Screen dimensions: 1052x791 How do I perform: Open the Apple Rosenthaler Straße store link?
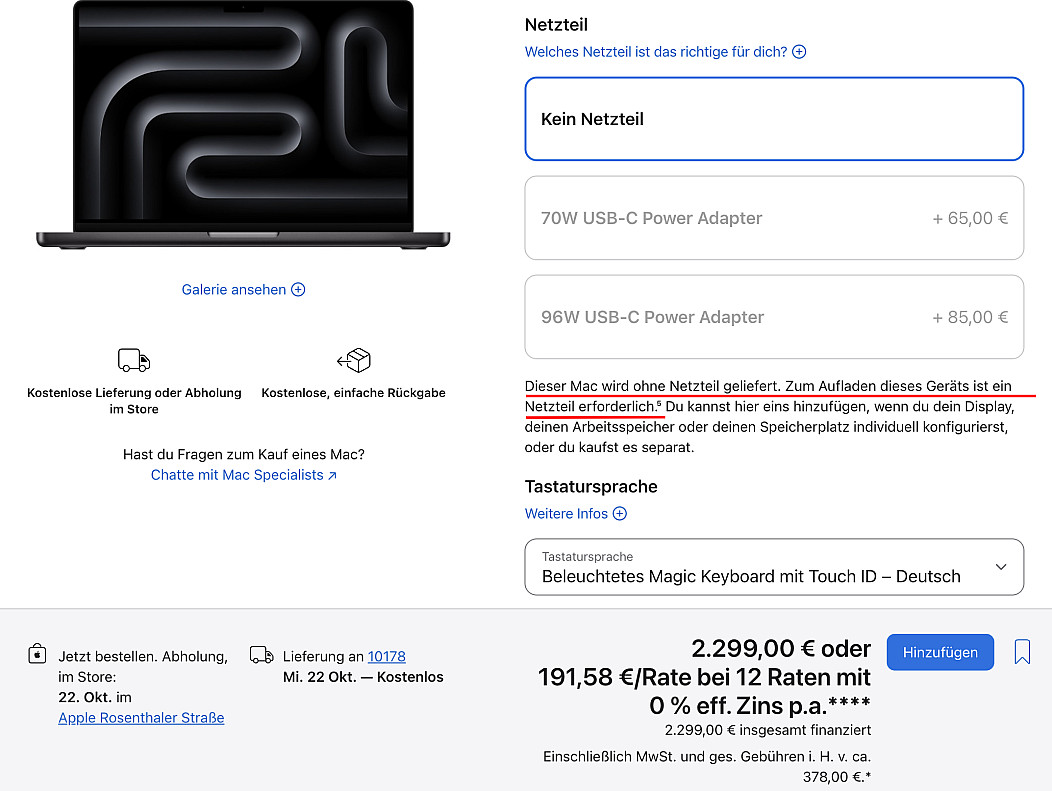tap(141, 718)
